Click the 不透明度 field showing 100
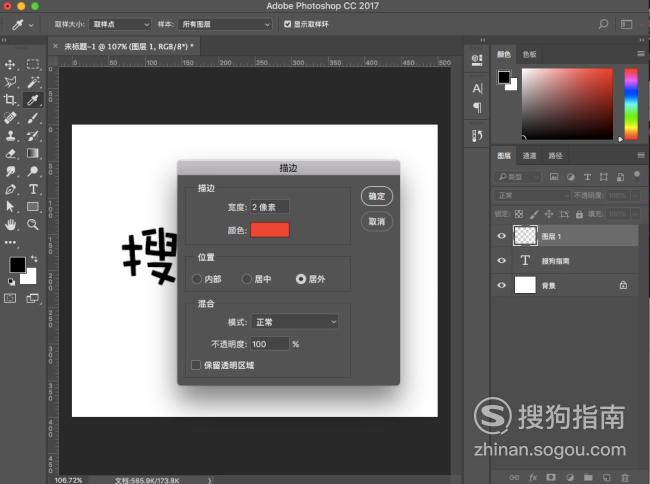The image size is (650, 484). tap(269, 344)
